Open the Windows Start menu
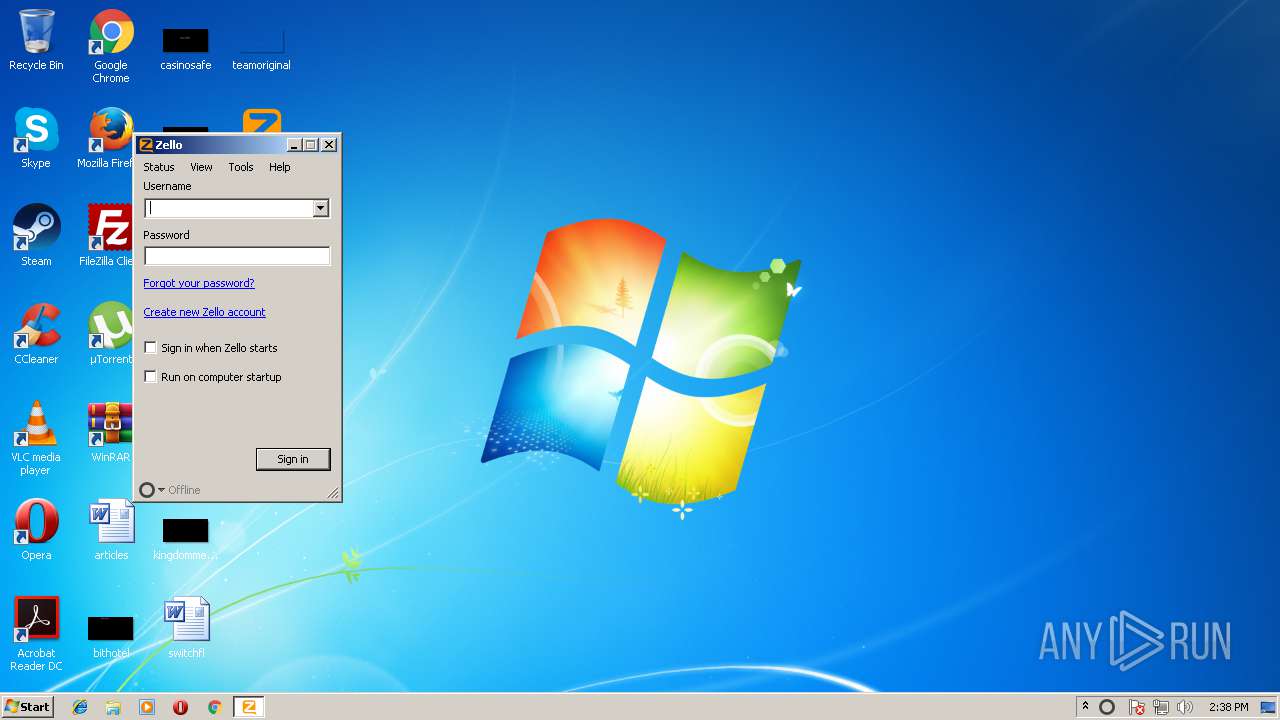The height and width of the screenshot is (720, 1280). [28, 707]
